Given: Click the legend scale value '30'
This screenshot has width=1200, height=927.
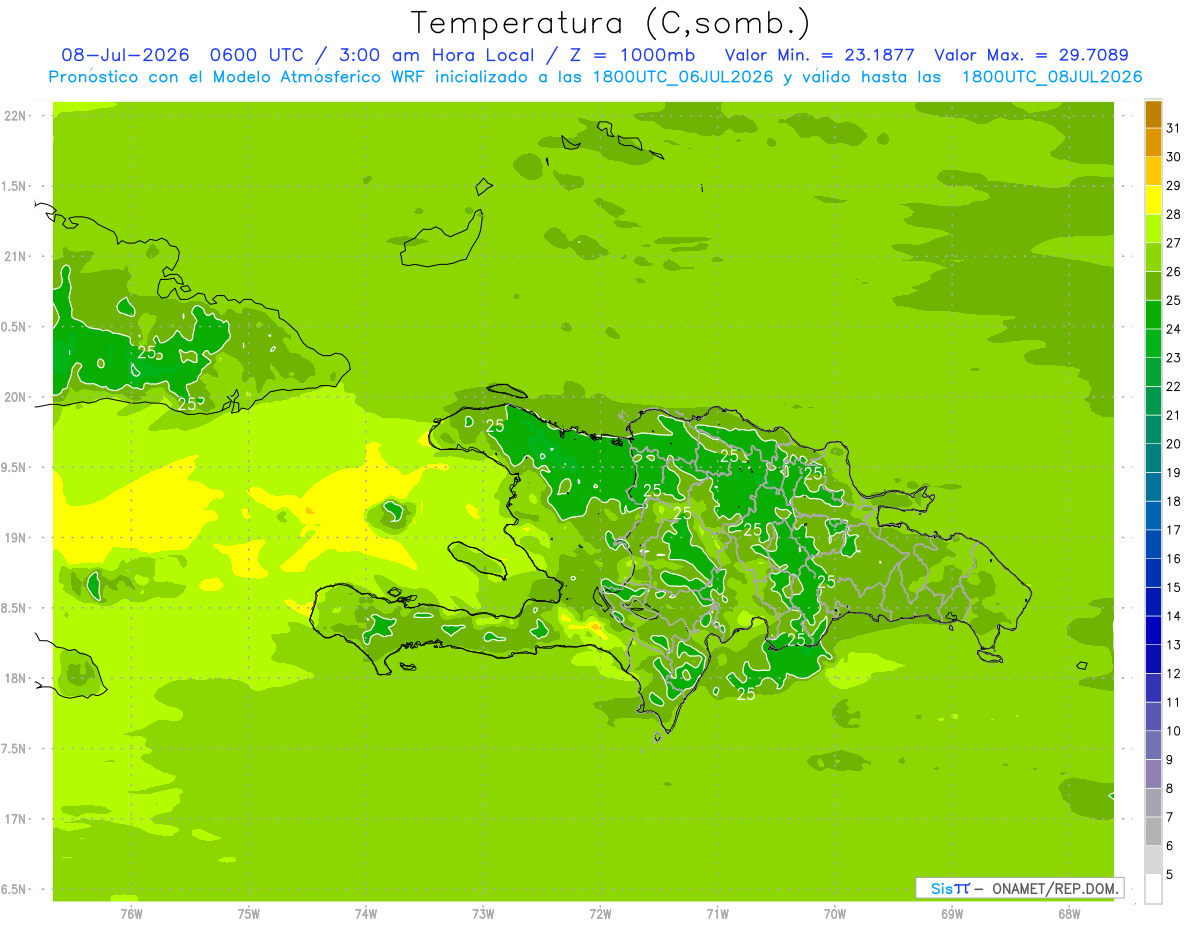Looking at the screenshot, I should pos(1174,157).
